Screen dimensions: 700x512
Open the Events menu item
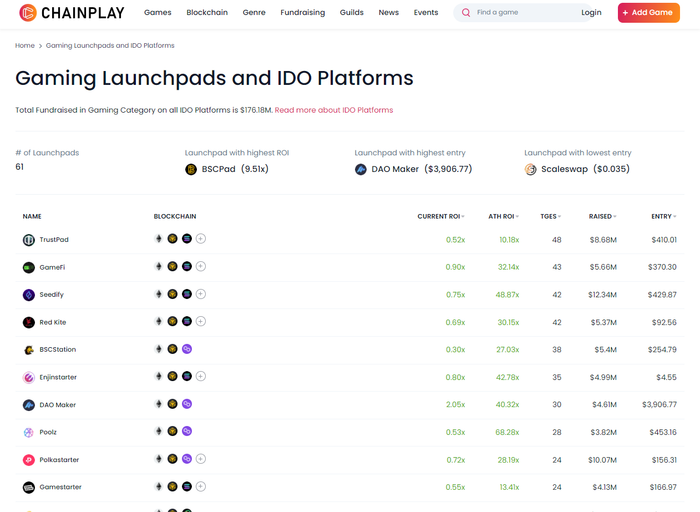[426, 12]
